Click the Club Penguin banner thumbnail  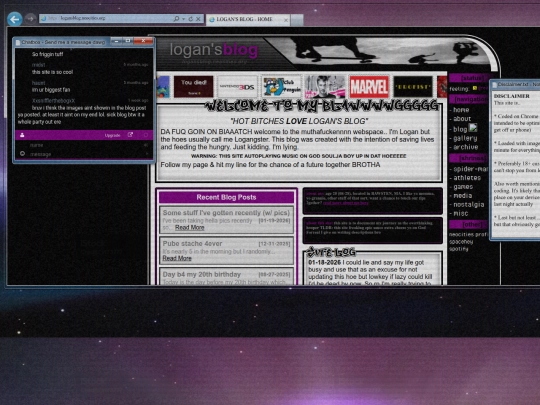pyautogui.click(x=281, y=87)
